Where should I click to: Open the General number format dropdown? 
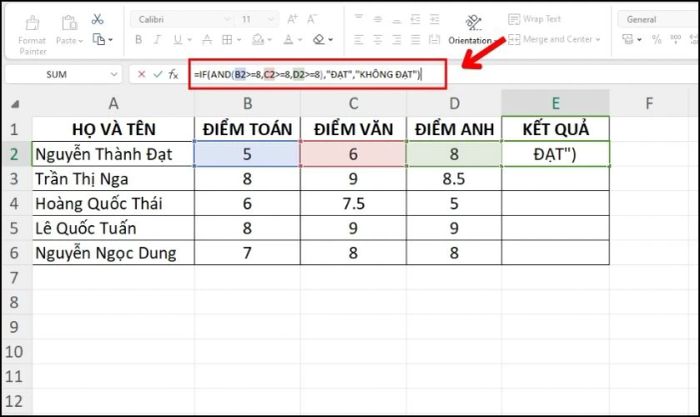coord(658,19)
